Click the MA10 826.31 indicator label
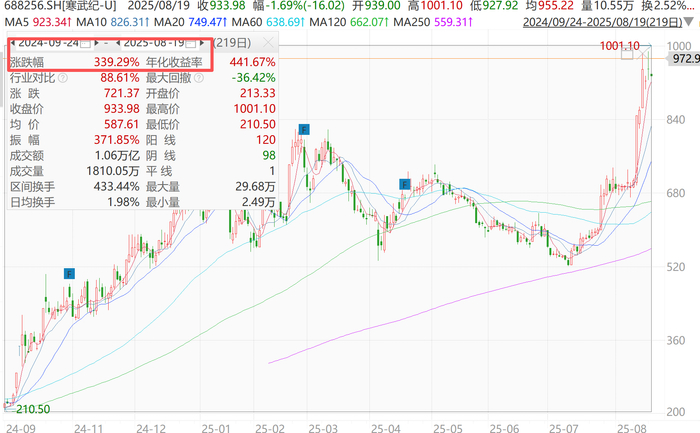The image size is (700, 433). point(113,22)
